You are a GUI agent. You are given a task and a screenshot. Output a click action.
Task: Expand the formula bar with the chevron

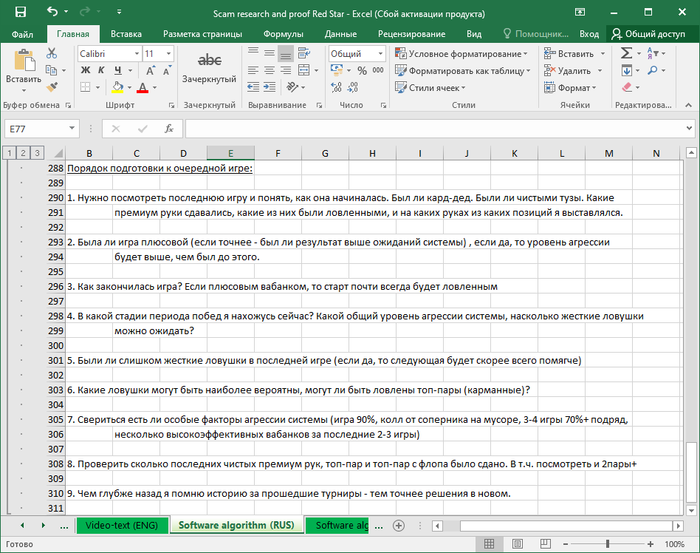(689, 129)
